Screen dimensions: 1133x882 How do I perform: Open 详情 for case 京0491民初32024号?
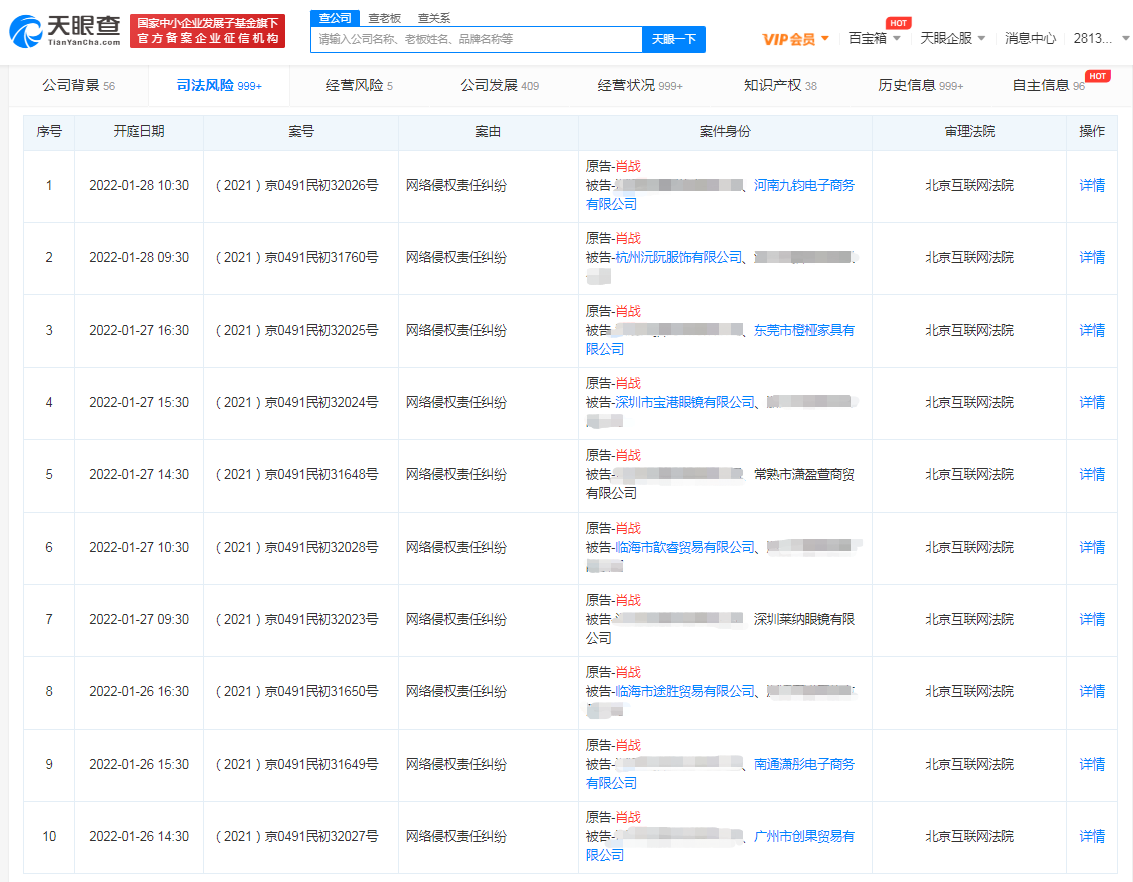(1092, 402)
